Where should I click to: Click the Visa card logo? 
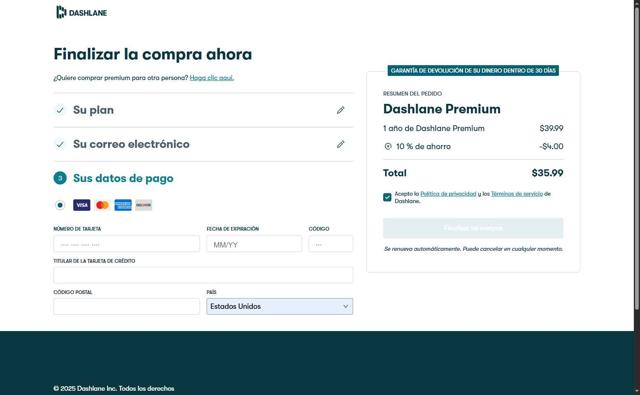pos(82,205)
